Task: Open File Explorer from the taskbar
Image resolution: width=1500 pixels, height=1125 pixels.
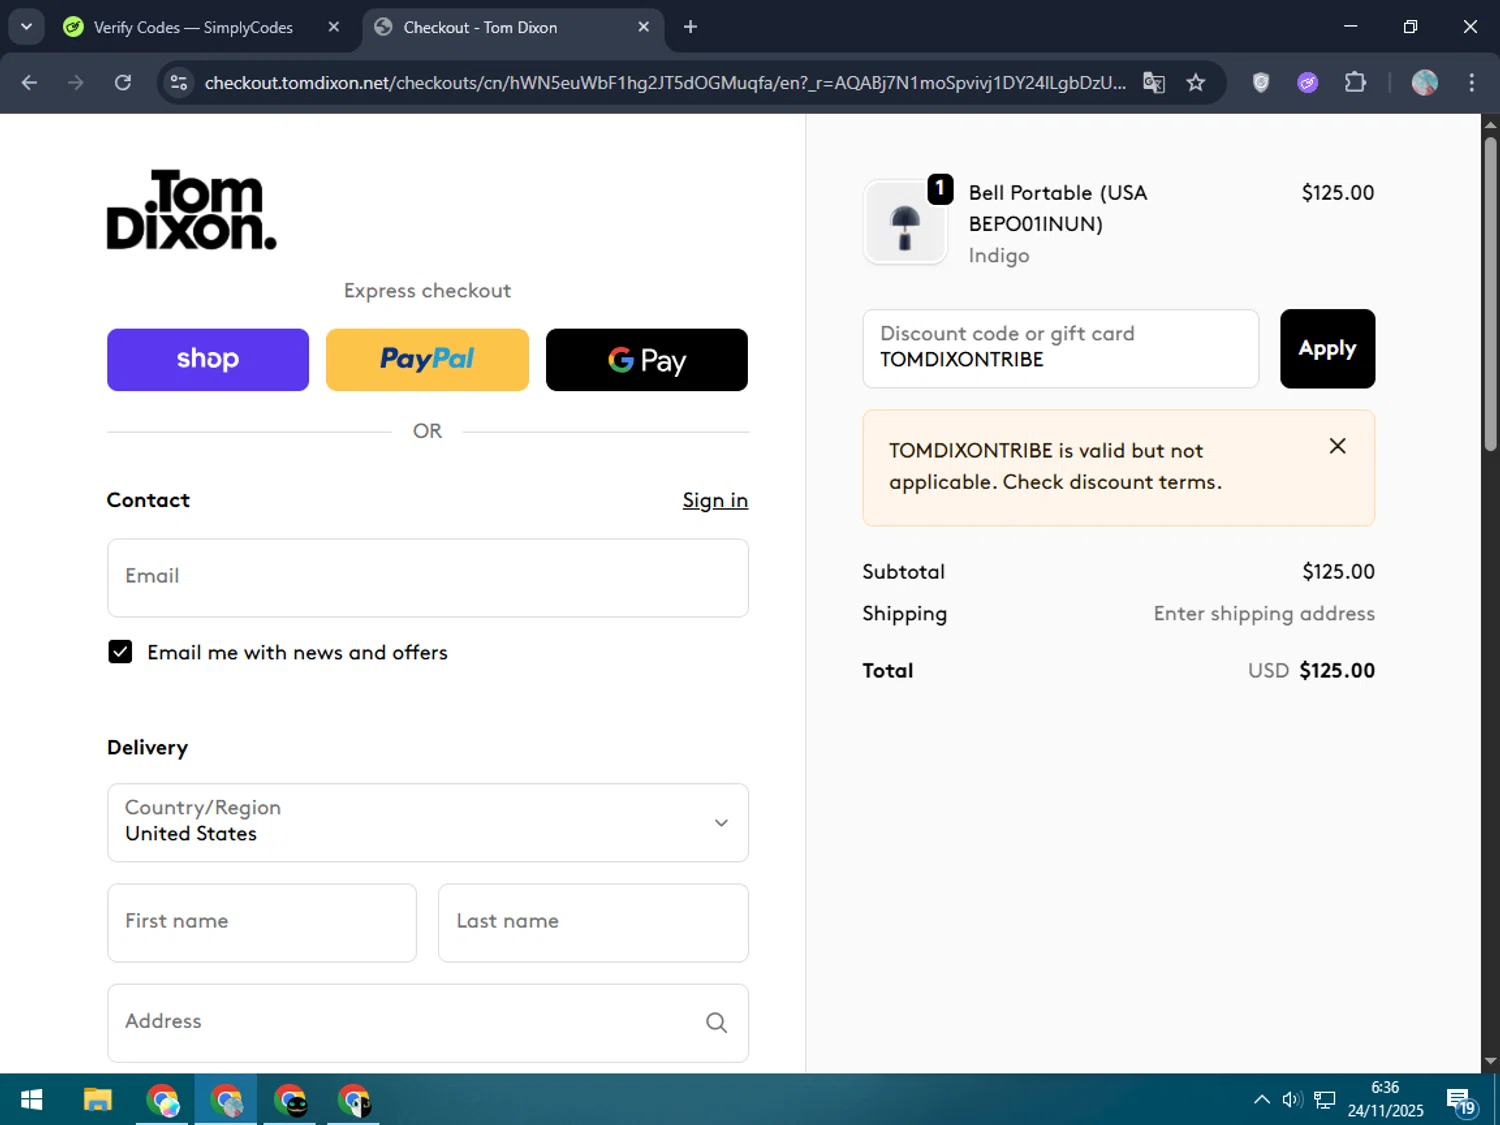Action: tap(97, 1100)
